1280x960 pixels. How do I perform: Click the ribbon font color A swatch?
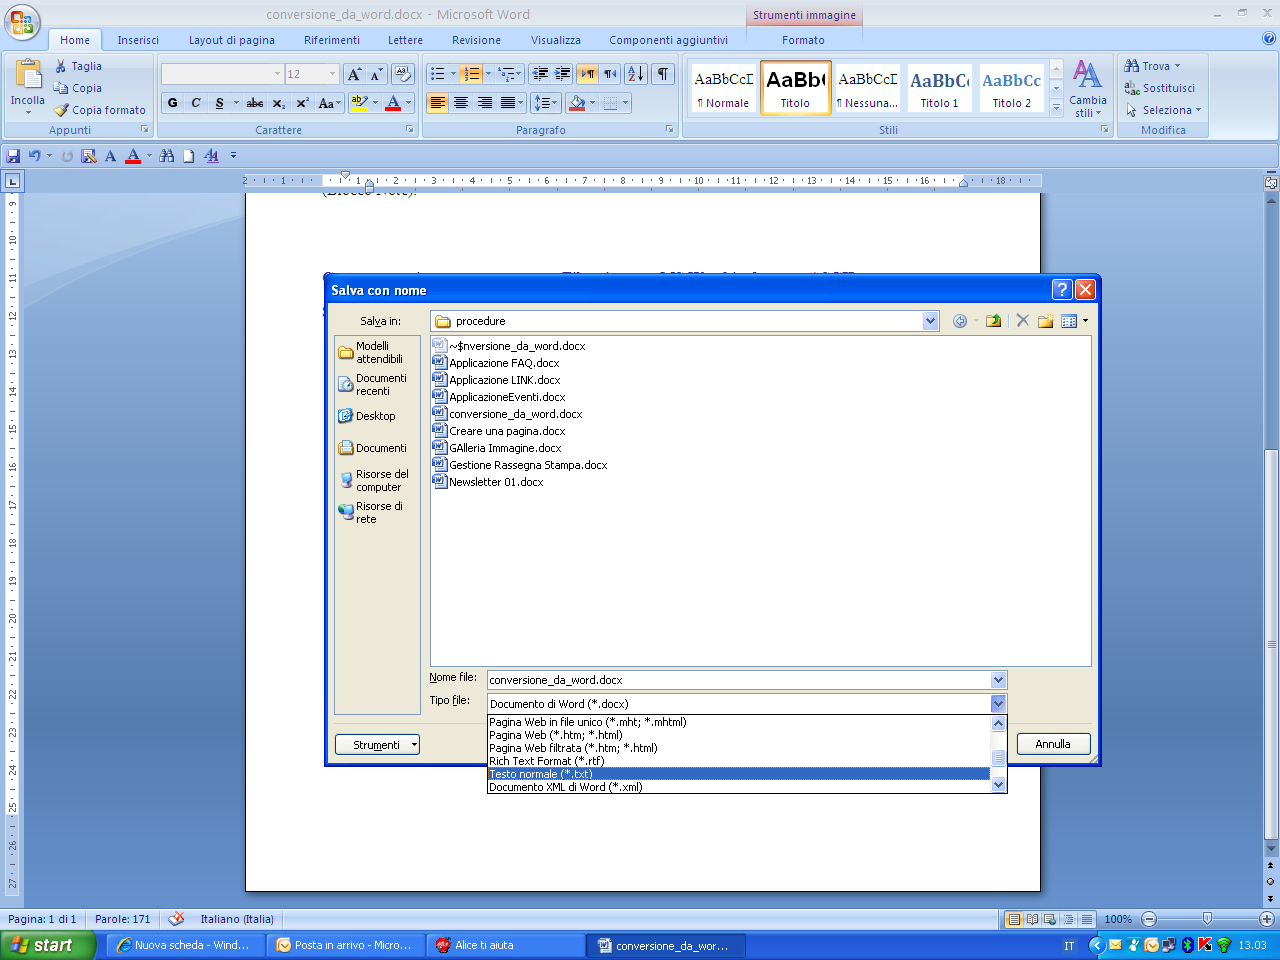click(393, 103)
